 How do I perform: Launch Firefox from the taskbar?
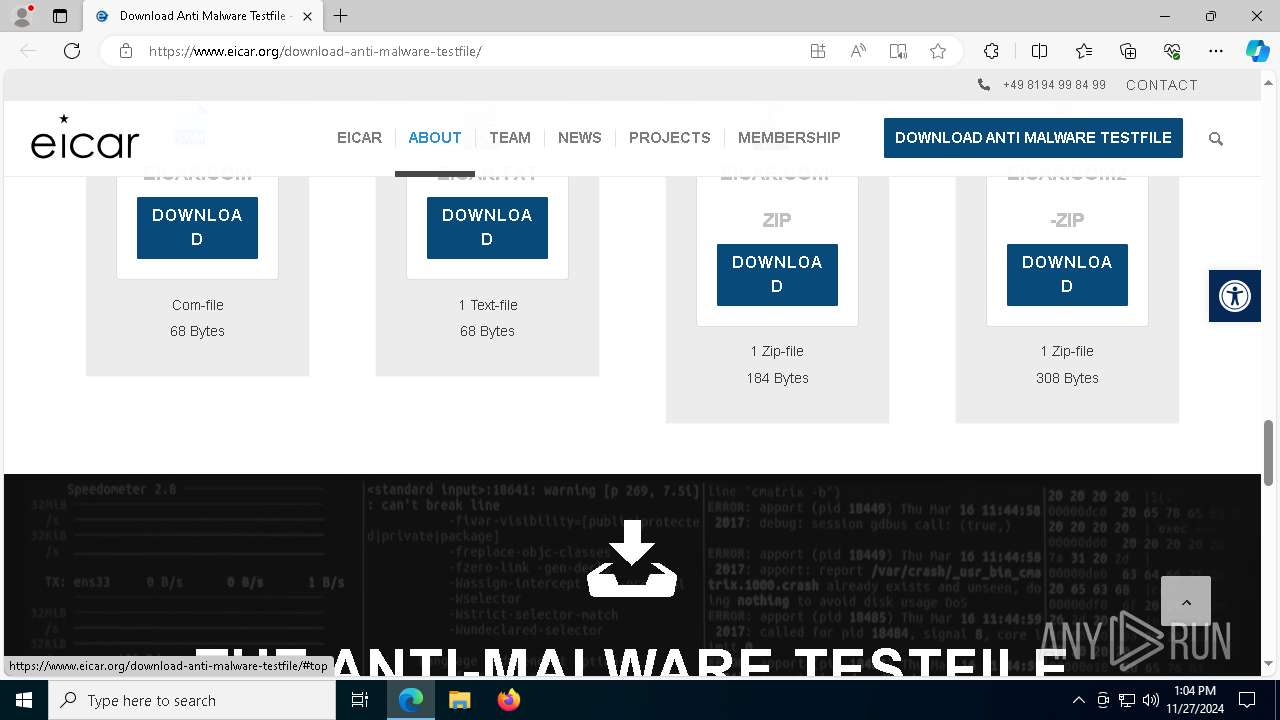[x=508, y=700]
